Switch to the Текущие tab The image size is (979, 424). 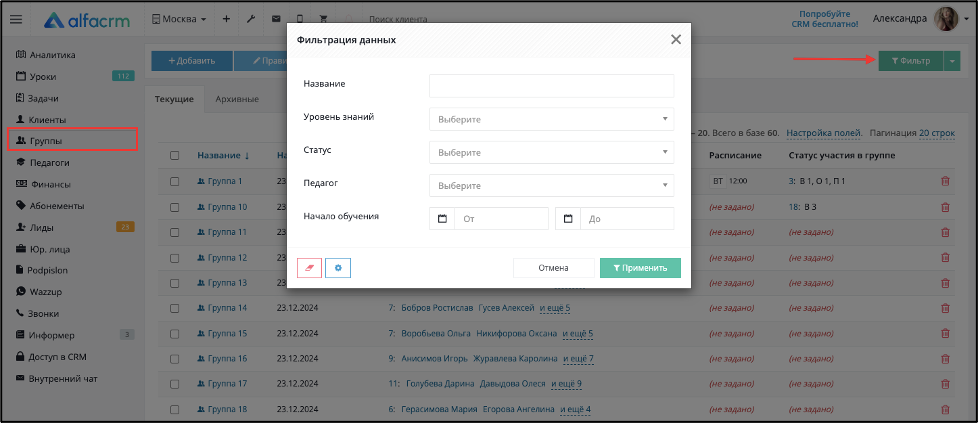click(174, 99)
